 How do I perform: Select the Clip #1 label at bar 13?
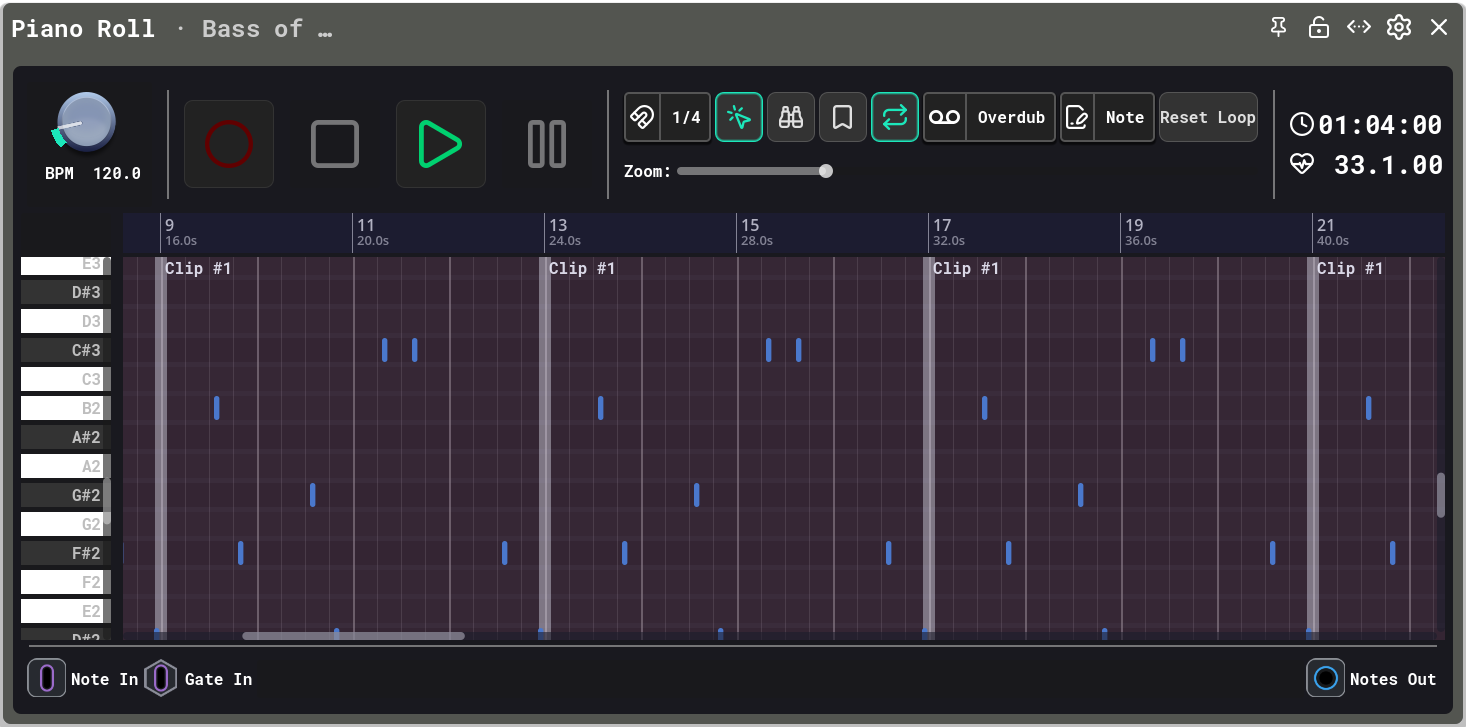tap(582, 268)
